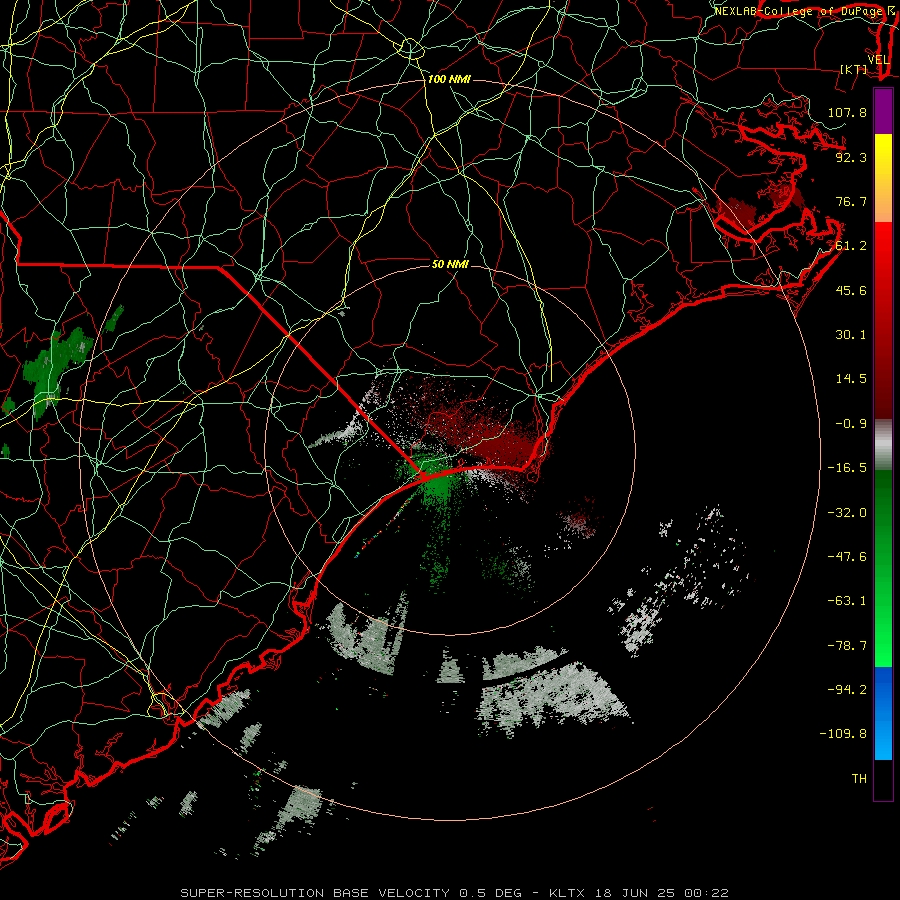The image size is (900, 900).
Task: Click the [KT] units label
Action: tap(854, 69)
